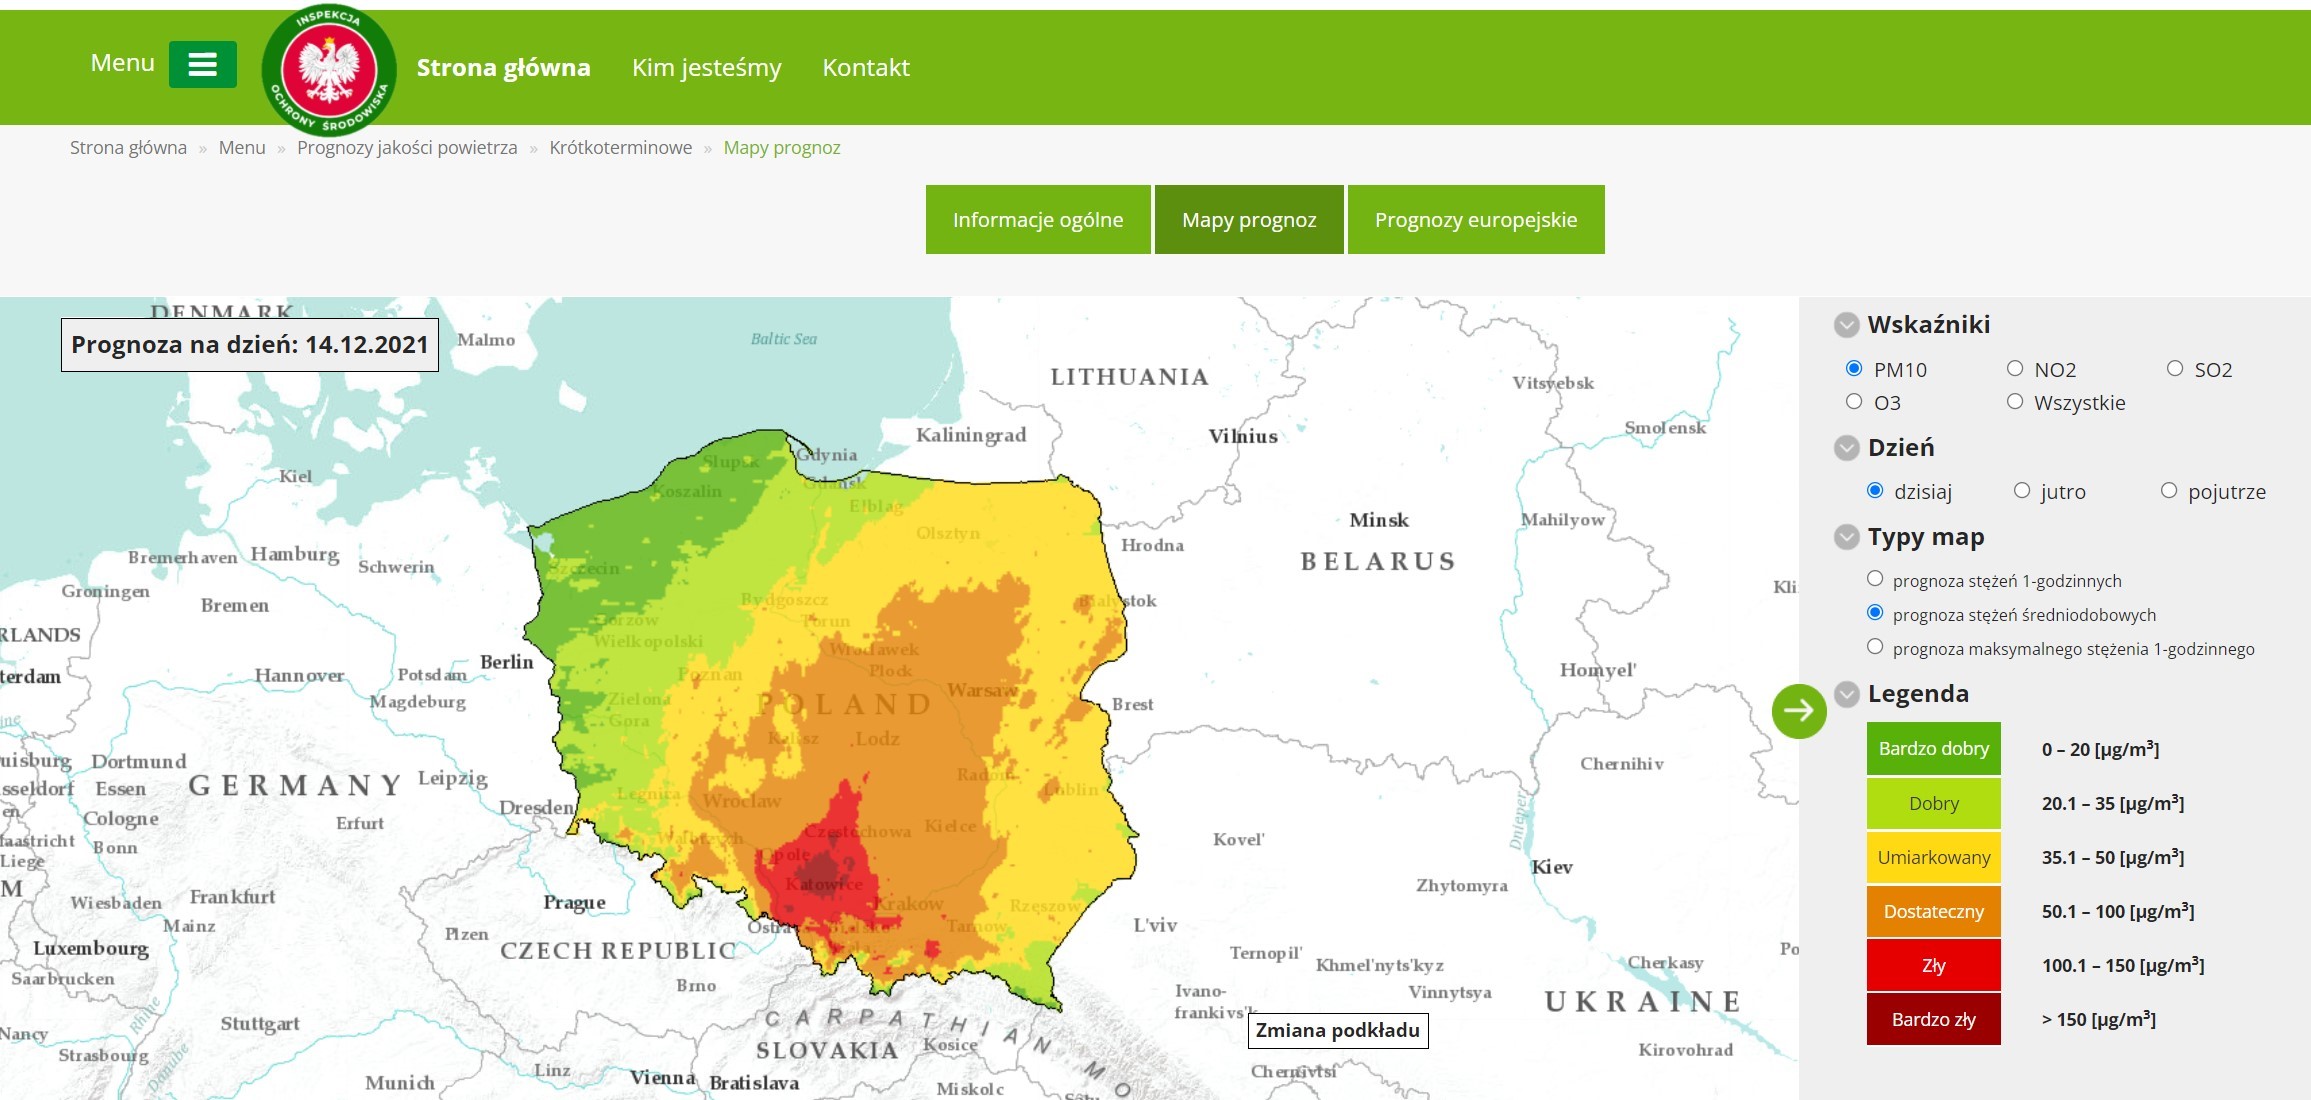Select the NO2 indicator radio button
Image resolution: width=2311 pixels, height=1100 pixels.
click(x=2015, y=369)
